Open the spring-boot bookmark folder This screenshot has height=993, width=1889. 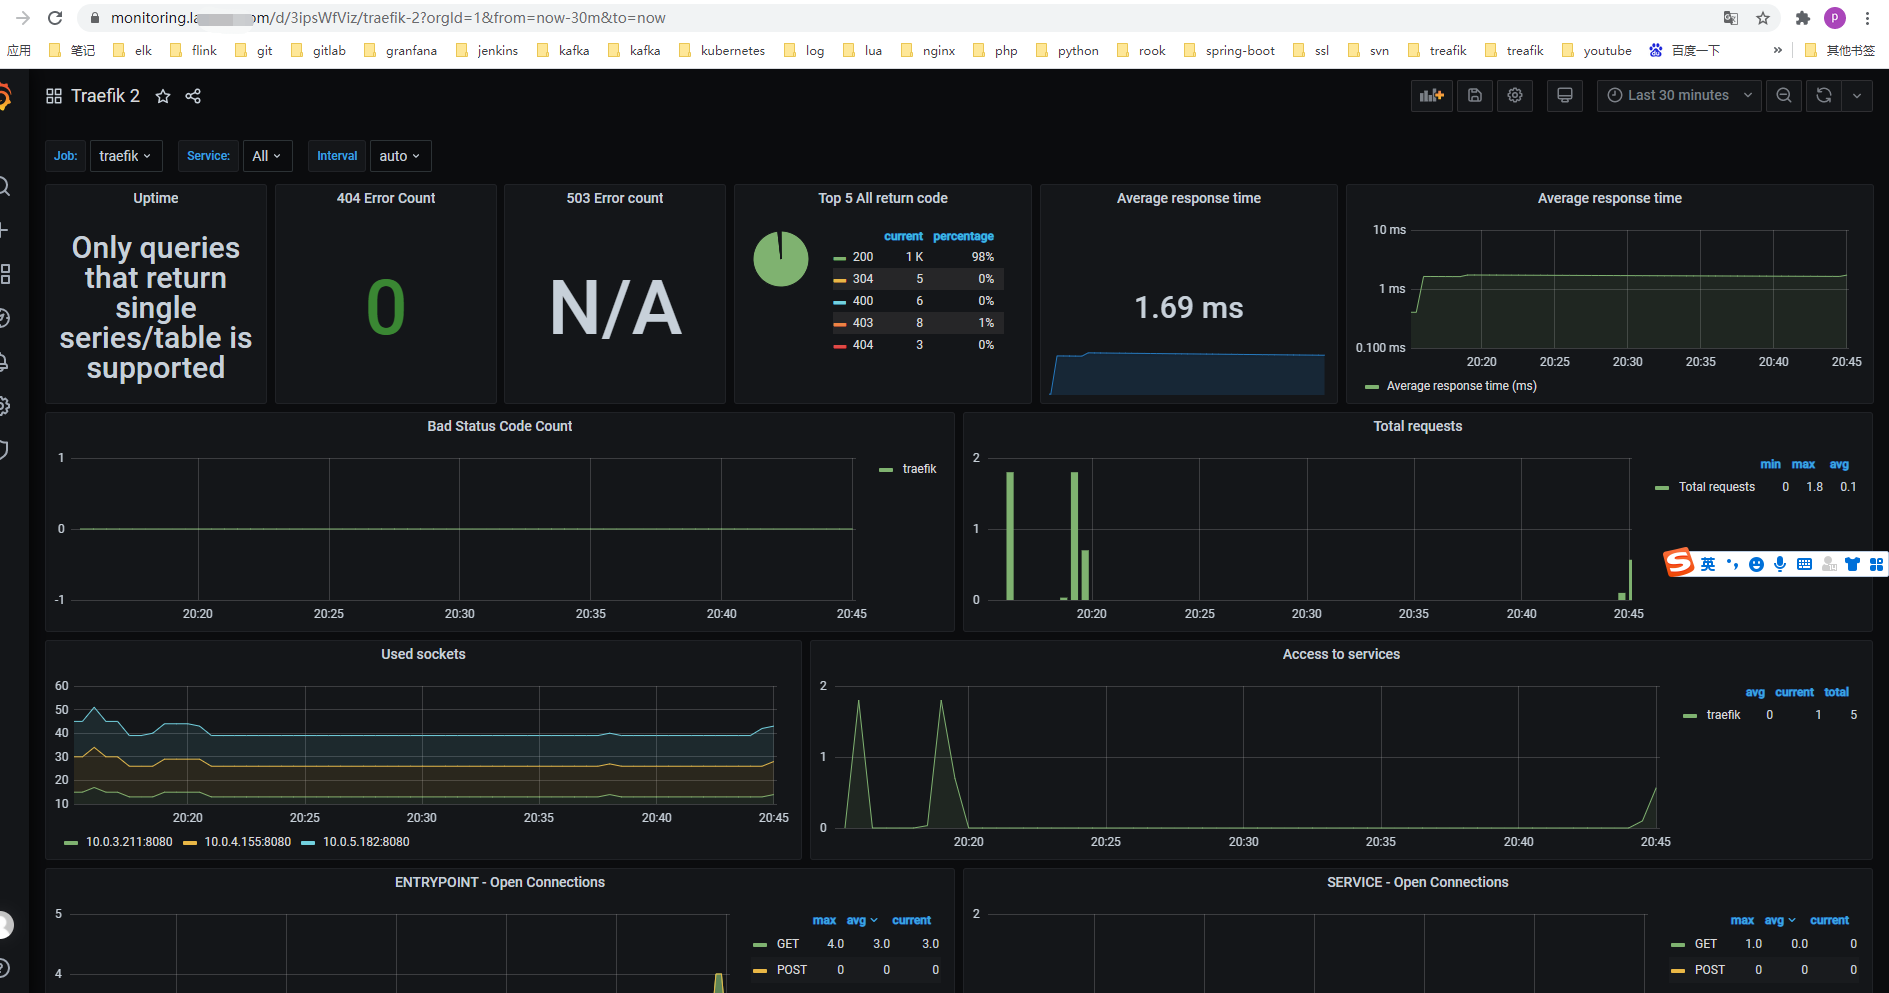click(1230, 50)
